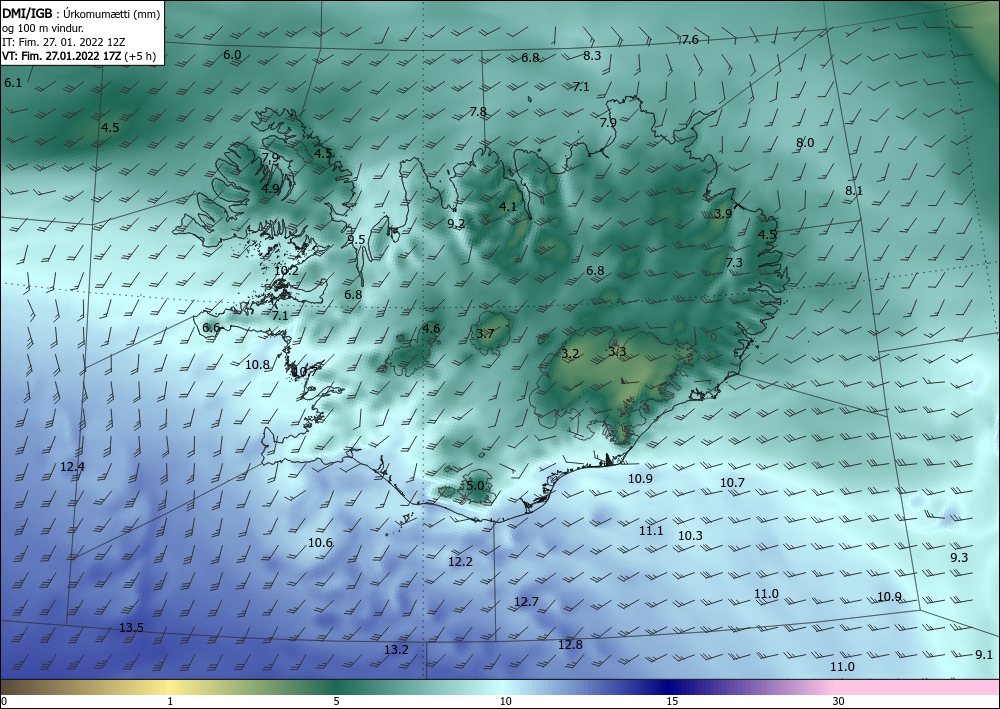Click the 6.1 value label
This screenshot has width=1000, height=709.
(x=13, y=83)
